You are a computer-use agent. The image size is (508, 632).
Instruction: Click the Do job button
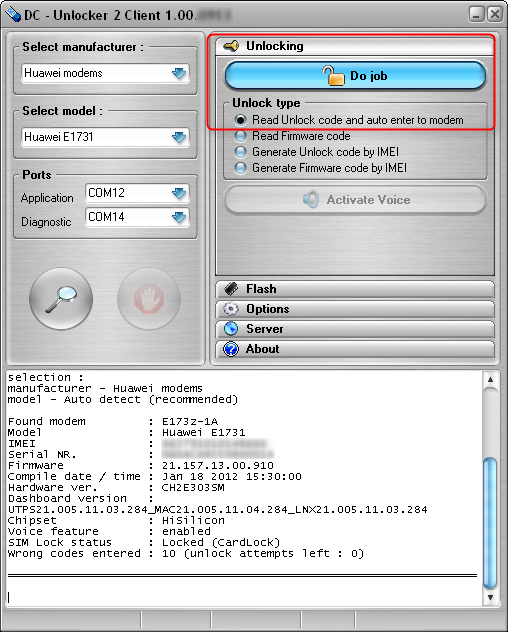pos(355,76)
